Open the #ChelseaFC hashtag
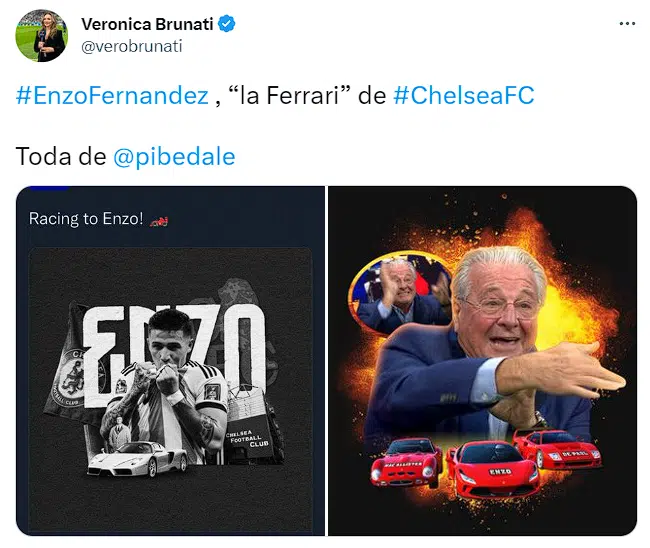The height and width of the screenshot is (548, 650). pyautogui.click(x=463, y=95)
